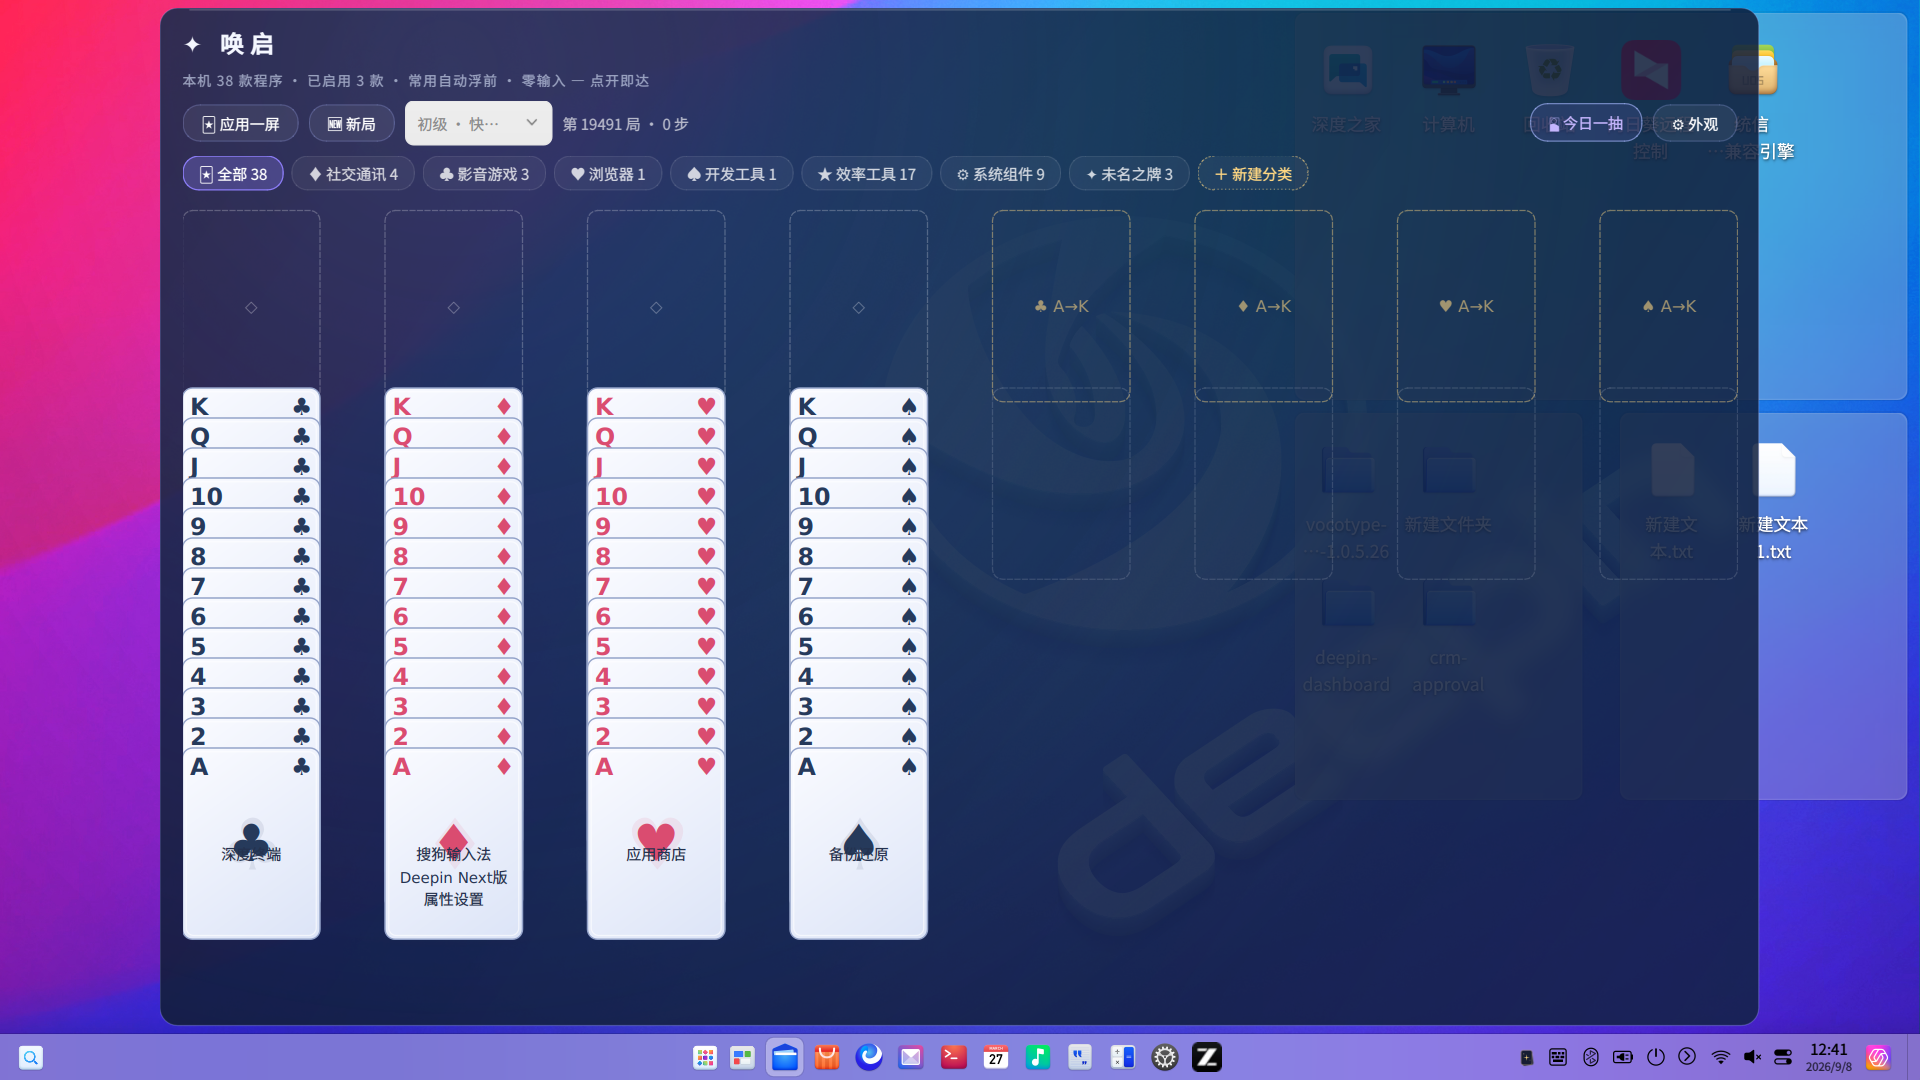1920x1080 pixels.
Task: Select the 10 of diamonds card
Action: pyautogui.click(x=453, y=495)
